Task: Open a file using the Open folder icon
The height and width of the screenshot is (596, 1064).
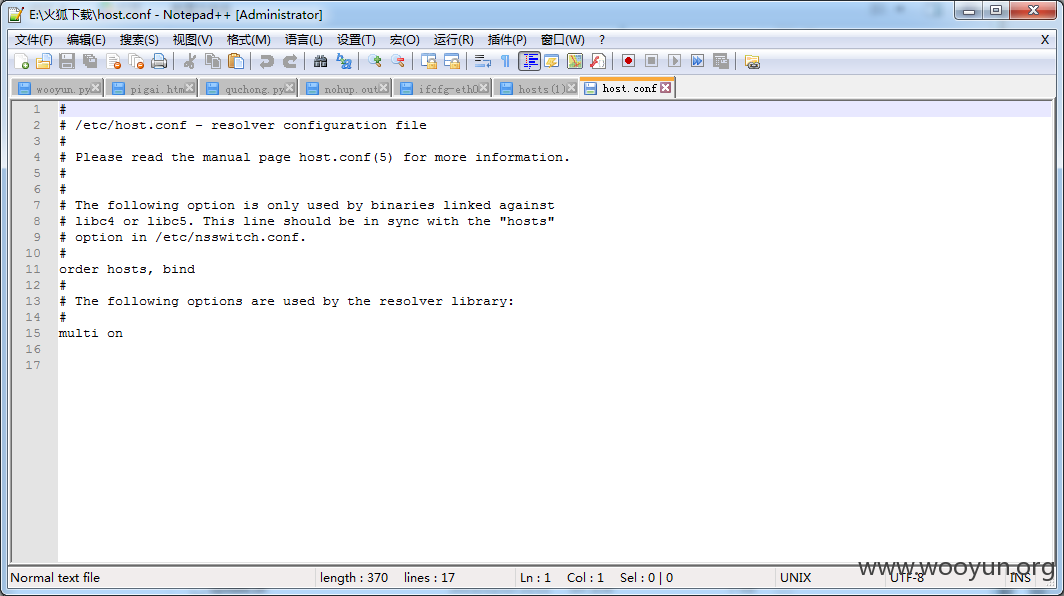Action: (44, 62)
